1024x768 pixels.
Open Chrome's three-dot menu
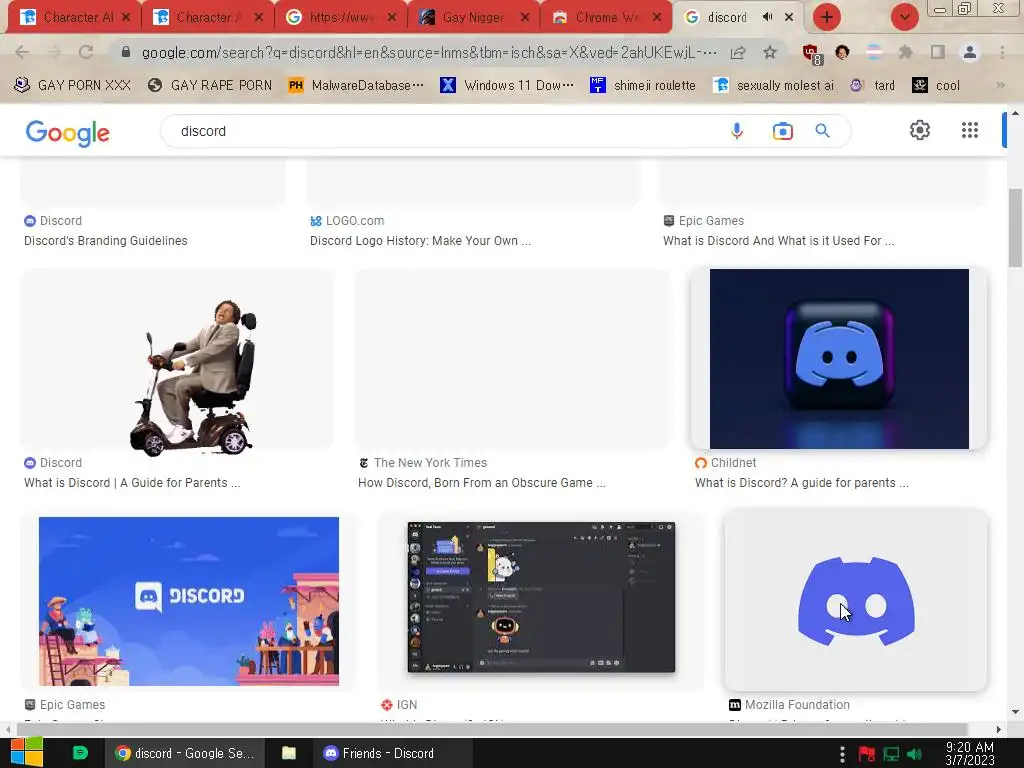(1002, 52)
